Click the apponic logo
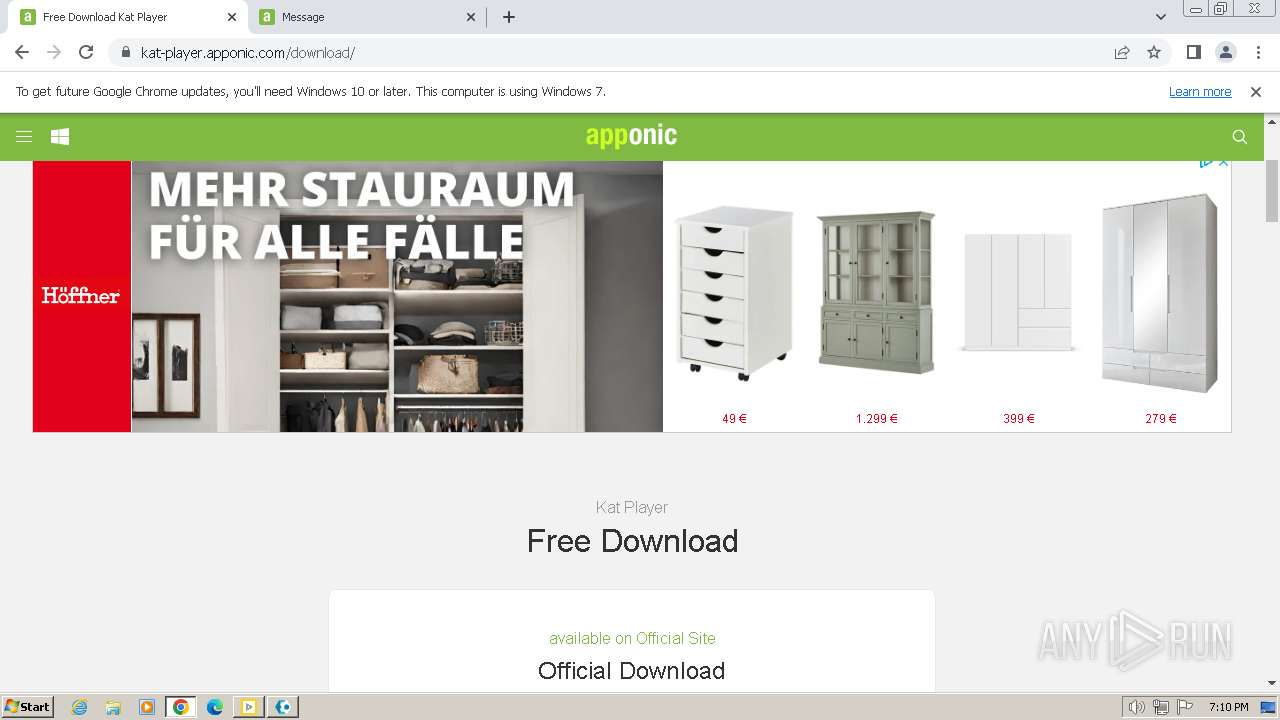 (631, 136)
